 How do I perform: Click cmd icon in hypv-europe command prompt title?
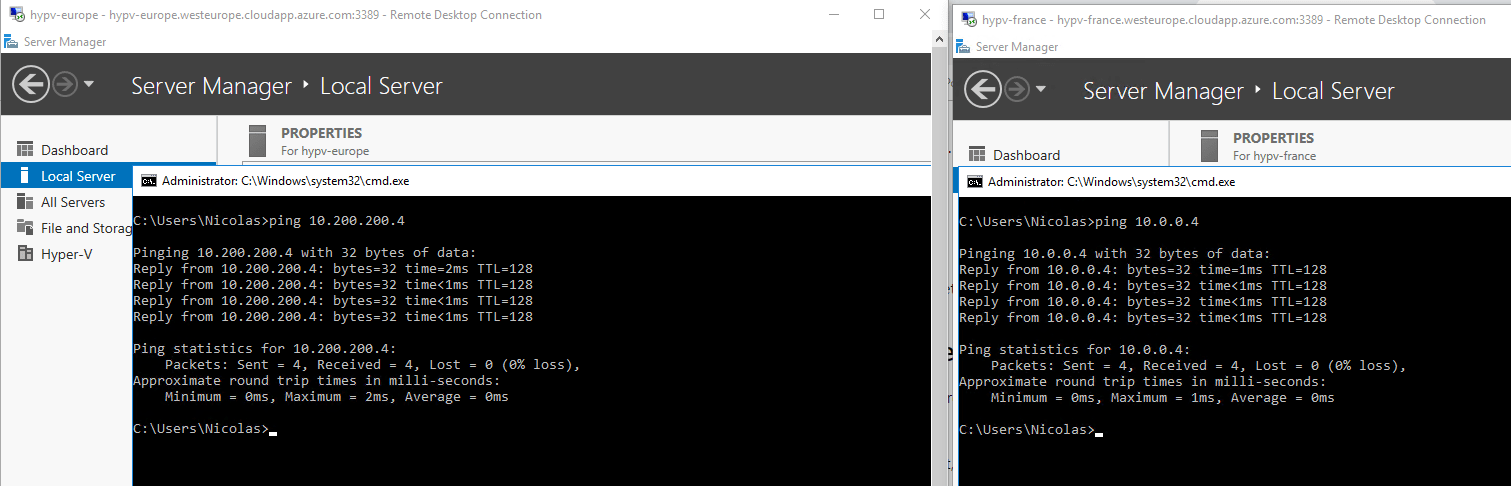148,181
